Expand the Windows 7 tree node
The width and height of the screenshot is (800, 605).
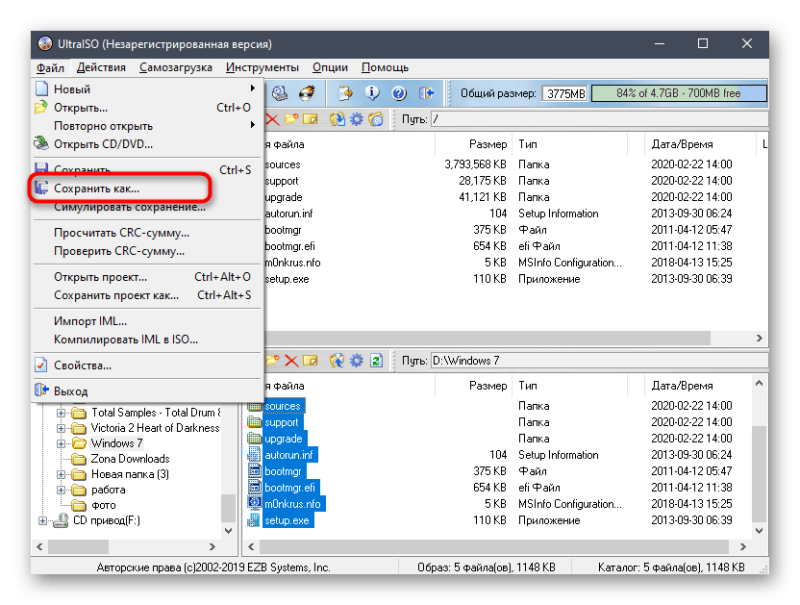pyautogui.click(x=61, y=443)
